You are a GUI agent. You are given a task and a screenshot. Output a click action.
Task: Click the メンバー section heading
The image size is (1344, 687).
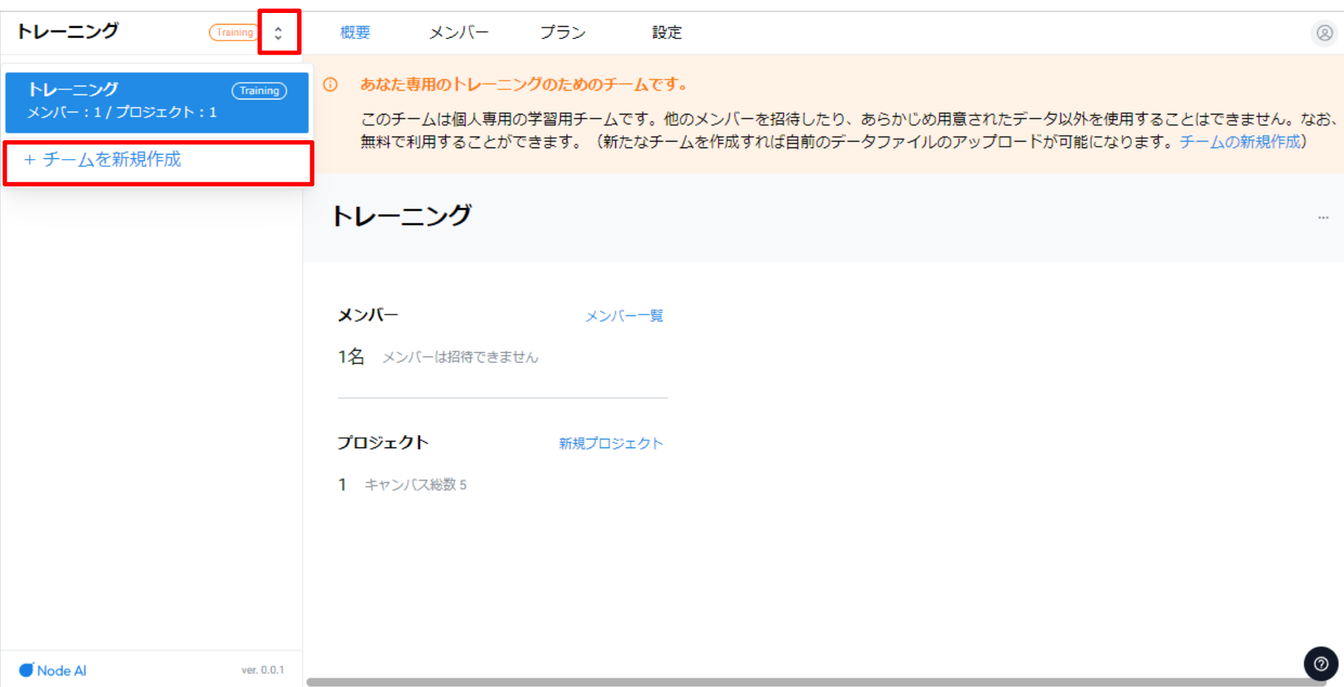coord(368,315)
